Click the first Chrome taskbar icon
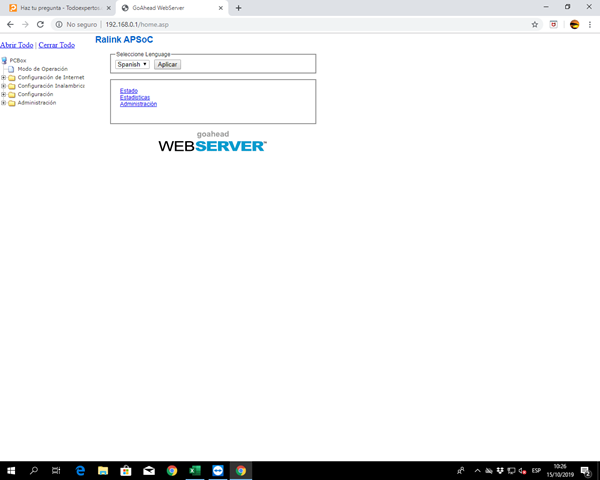This screenshot has width=600, height=480. coord(172,471)
